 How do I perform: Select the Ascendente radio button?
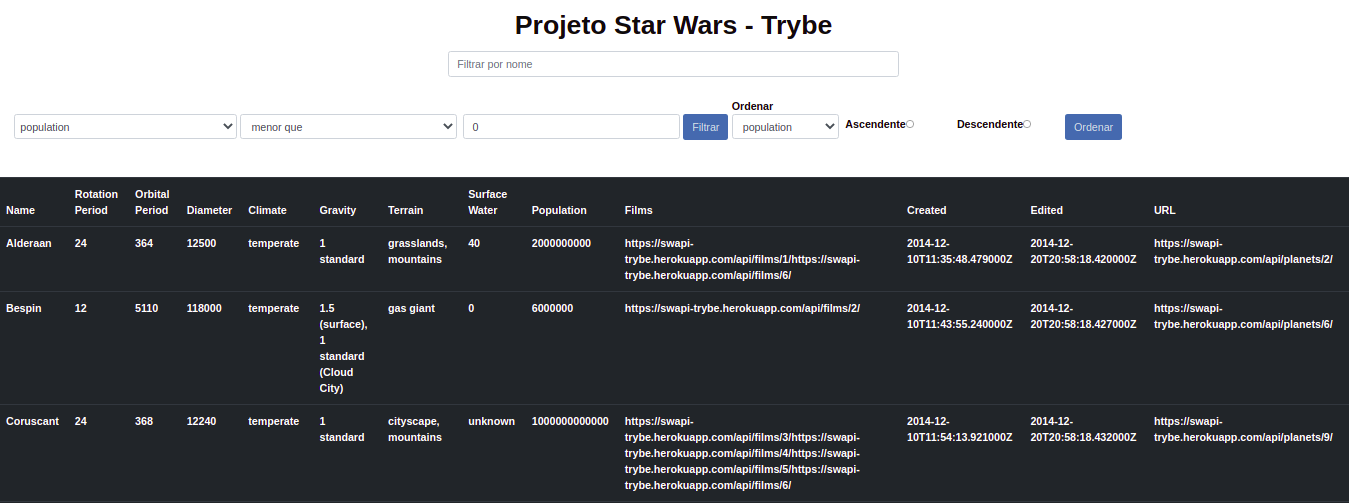[x=910, y=124]
